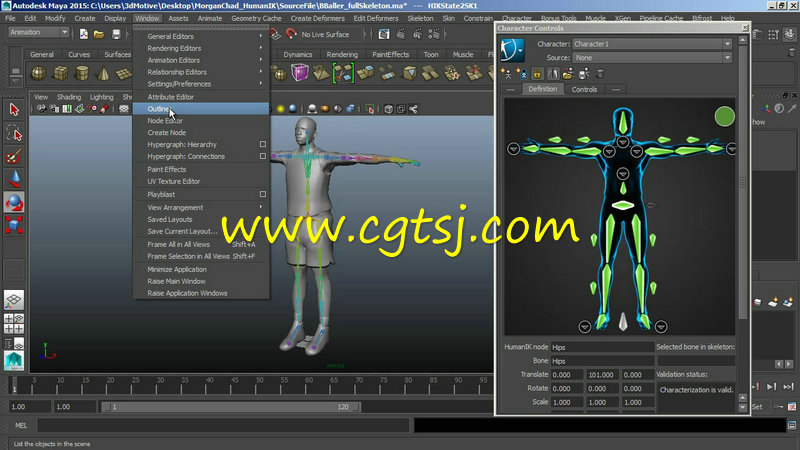Click the Translate Y field showing 101.000
Viewport: 800px width, 450px height.
[x=601, y=374]
